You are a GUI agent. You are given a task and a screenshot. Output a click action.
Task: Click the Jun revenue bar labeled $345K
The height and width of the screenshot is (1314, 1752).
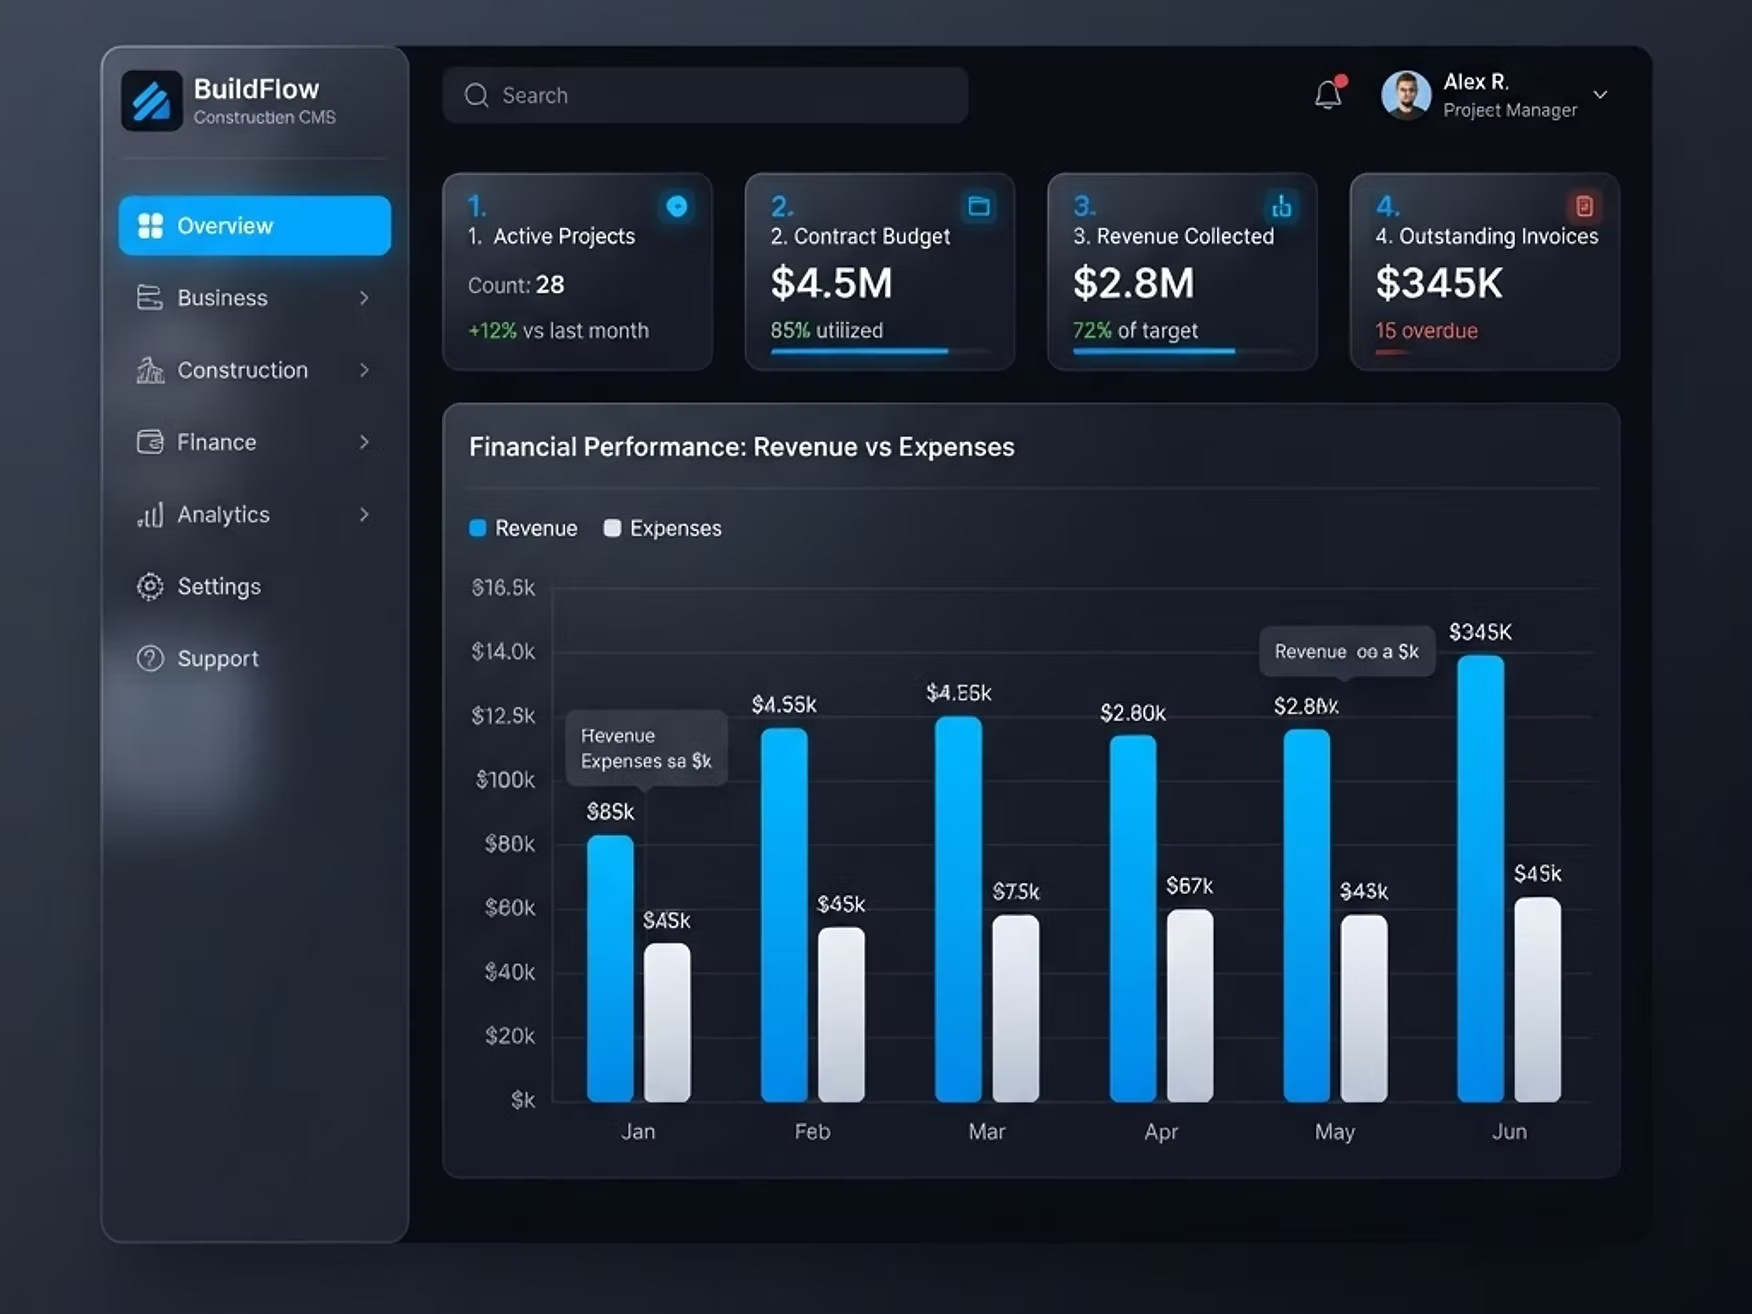[x=1481, y=879]
